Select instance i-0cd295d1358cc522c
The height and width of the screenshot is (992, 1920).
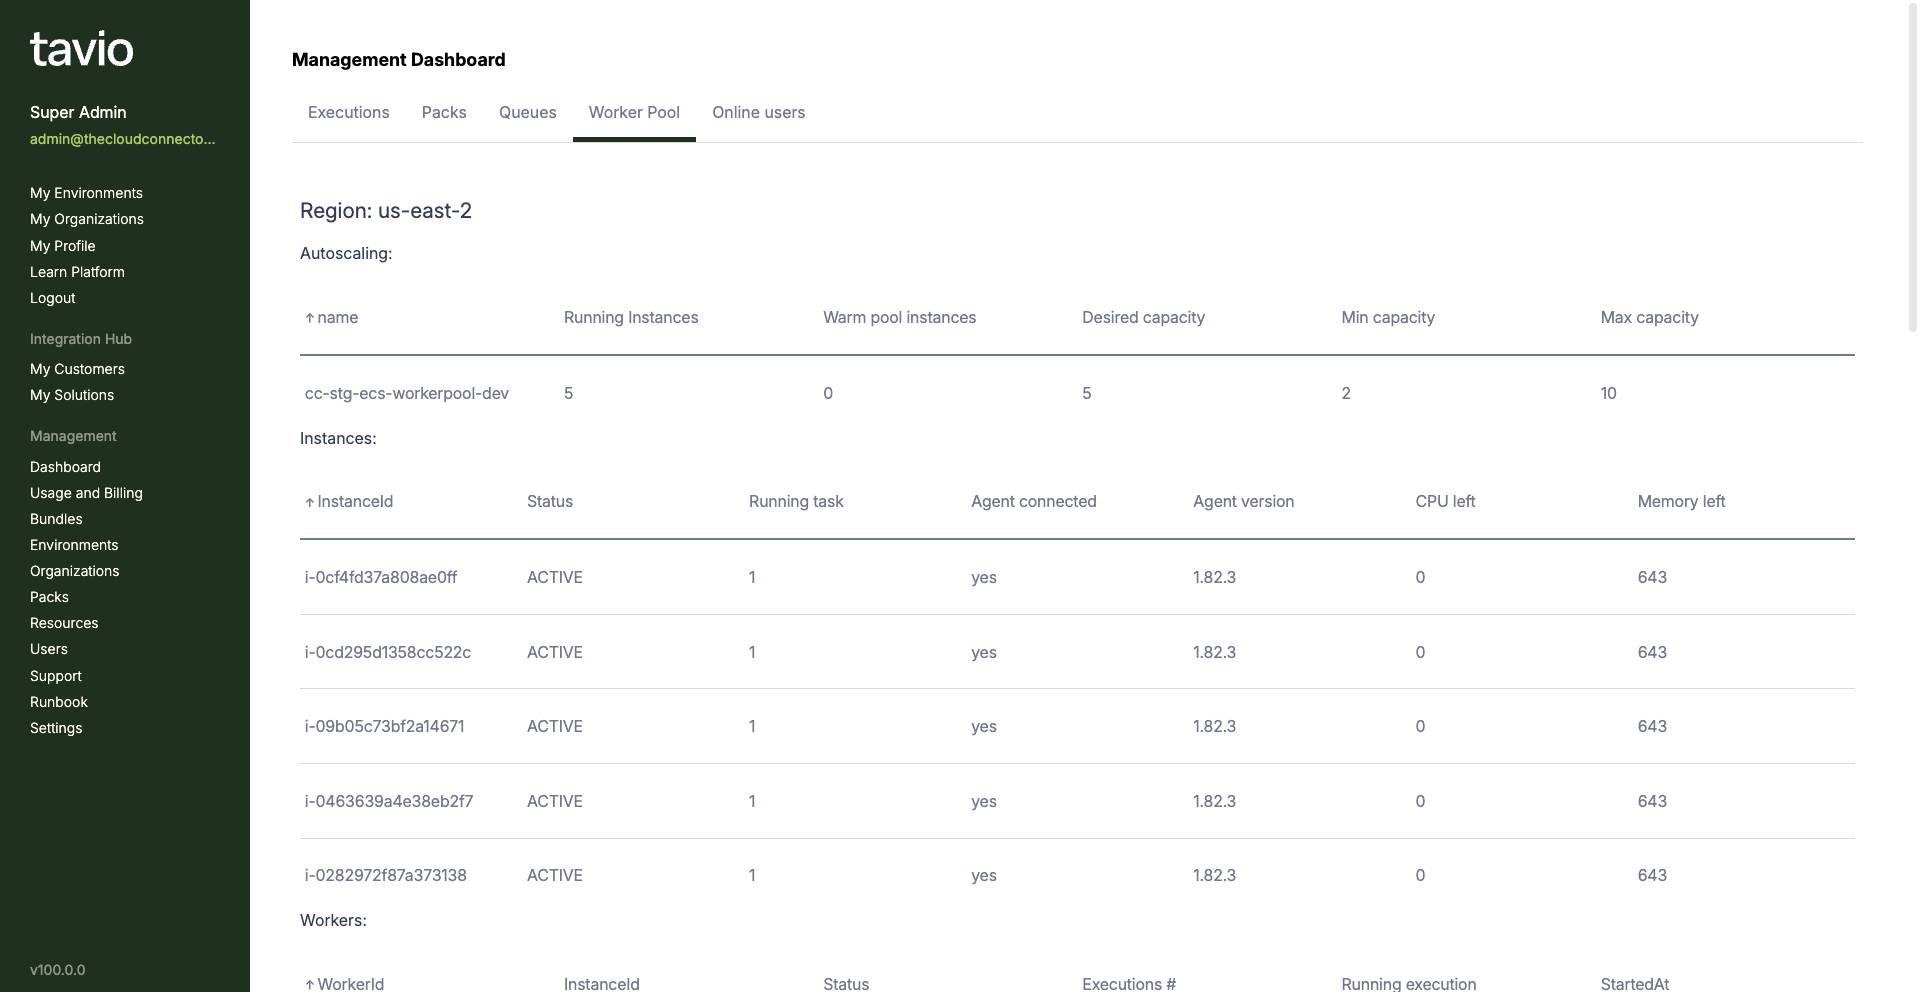tap(388, 653)
